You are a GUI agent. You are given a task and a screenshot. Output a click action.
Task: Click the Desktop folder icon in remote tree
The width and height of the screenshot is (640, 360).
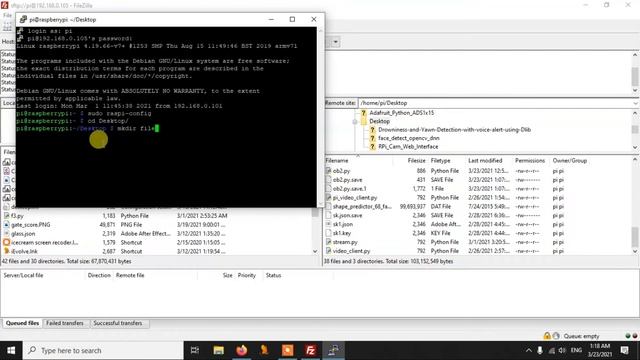(364, 121)
